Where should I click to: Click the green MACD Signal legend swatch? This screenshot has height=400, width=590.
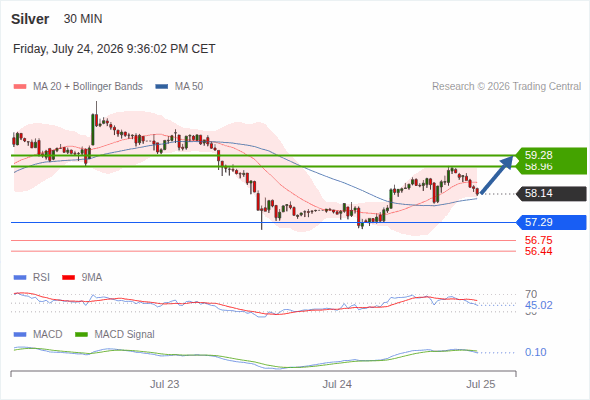pyautogui.click(x=81, y=335)
